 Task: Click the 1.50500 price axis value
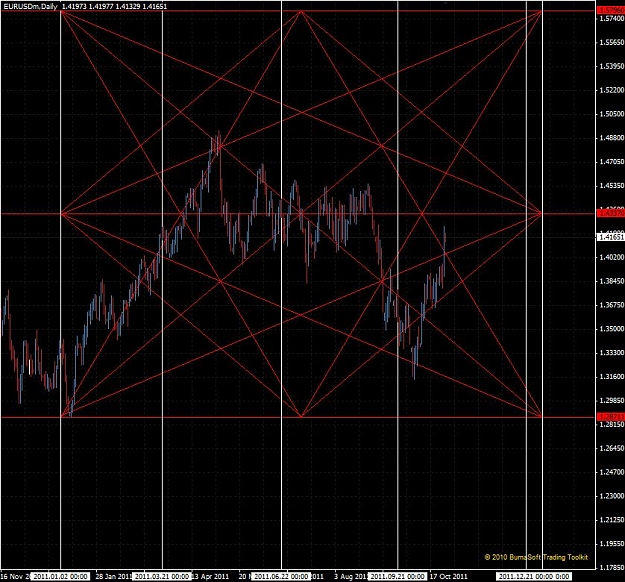tap(612, 114)
